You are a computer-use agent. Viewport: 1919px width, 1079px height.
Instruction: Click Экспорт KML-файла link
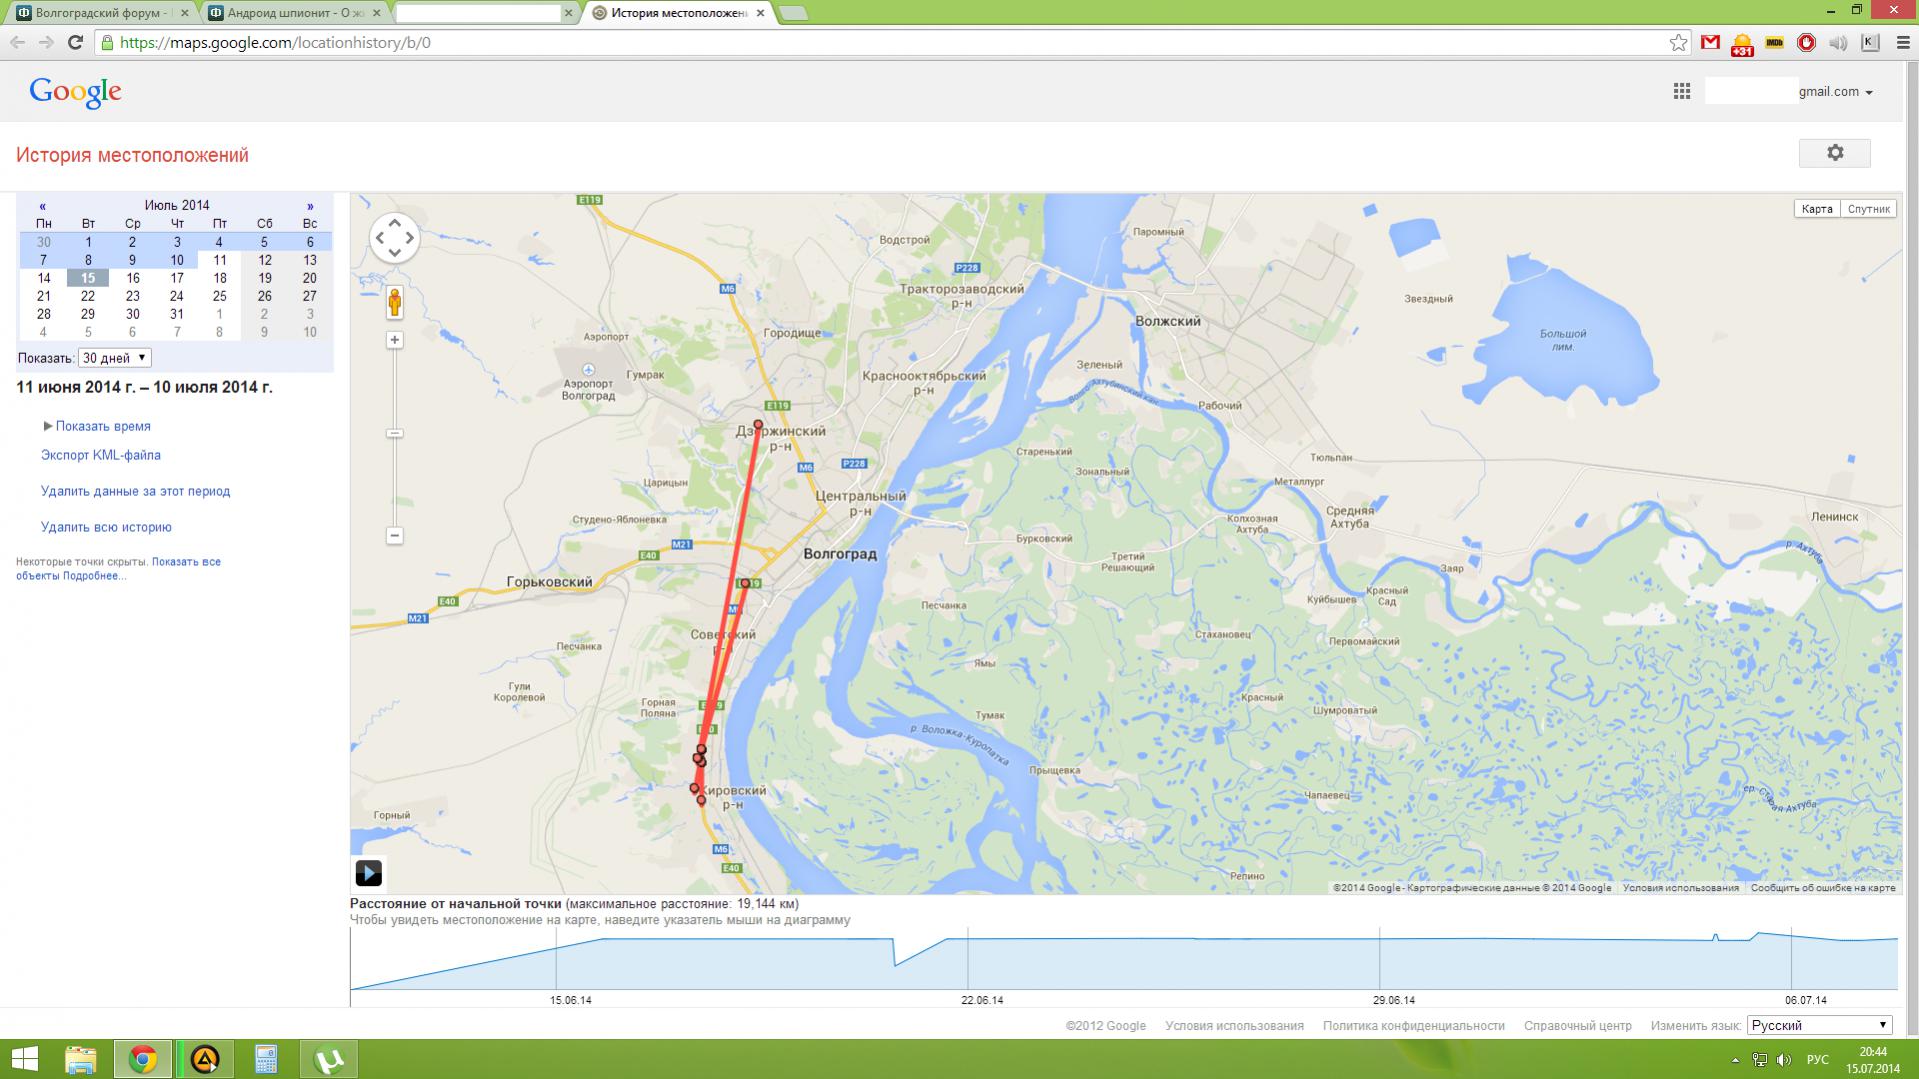pyautogui.click(x=101, y=455)
